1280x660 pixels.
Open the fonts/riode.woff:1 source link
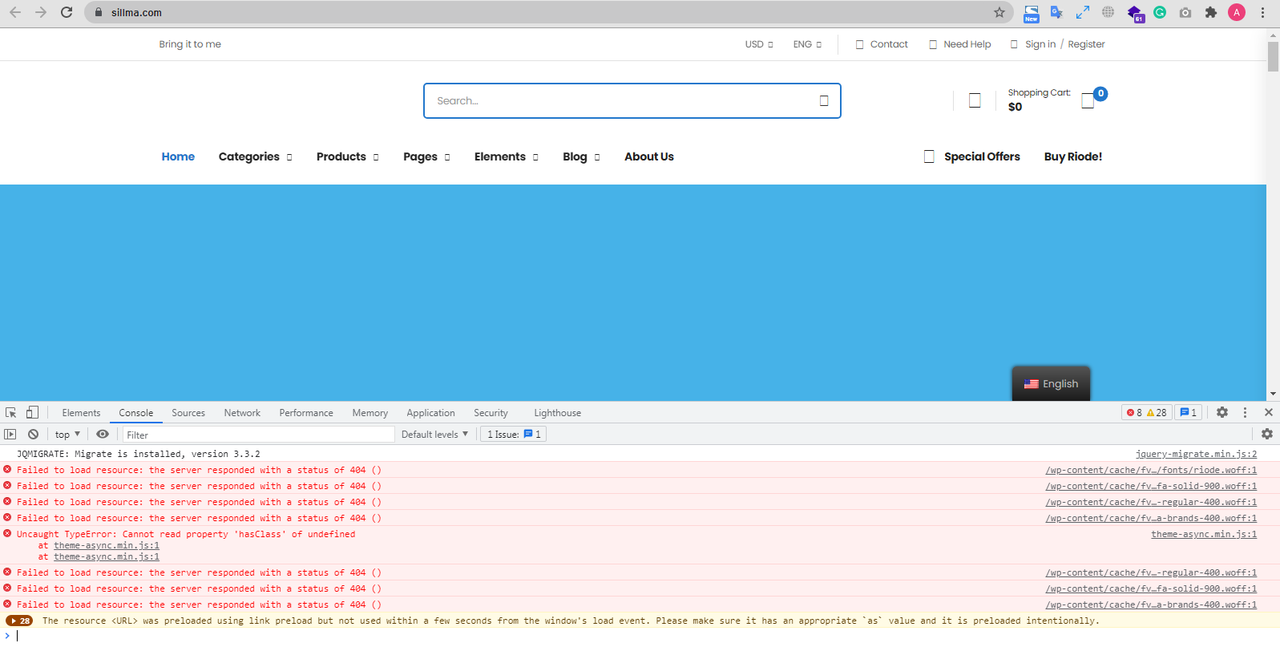coord(1151,470)
